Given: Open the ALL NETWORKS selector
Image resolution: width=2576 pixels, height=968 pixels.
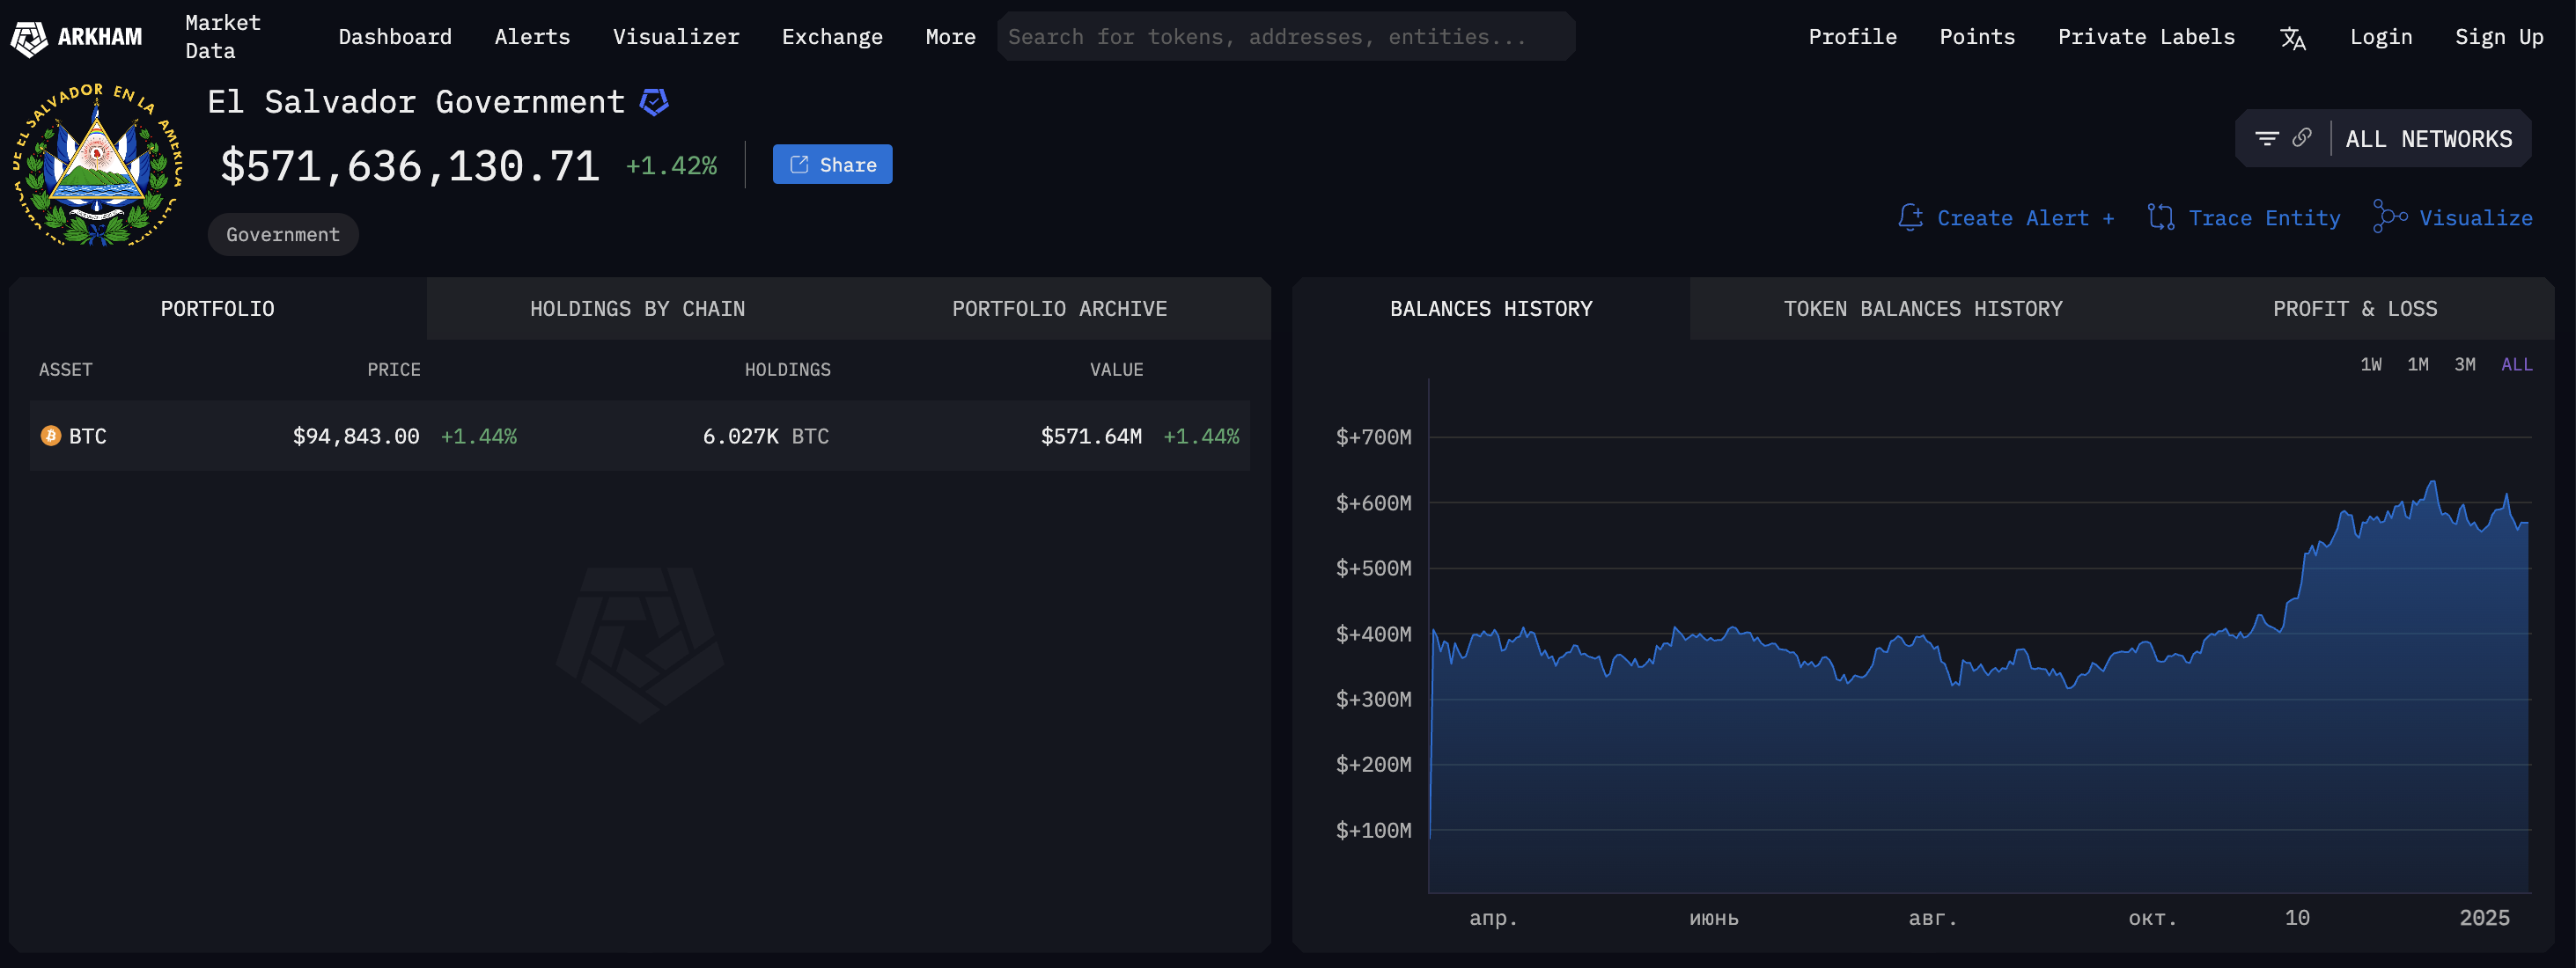Looking at the screenshot, I should (2428, 139).
